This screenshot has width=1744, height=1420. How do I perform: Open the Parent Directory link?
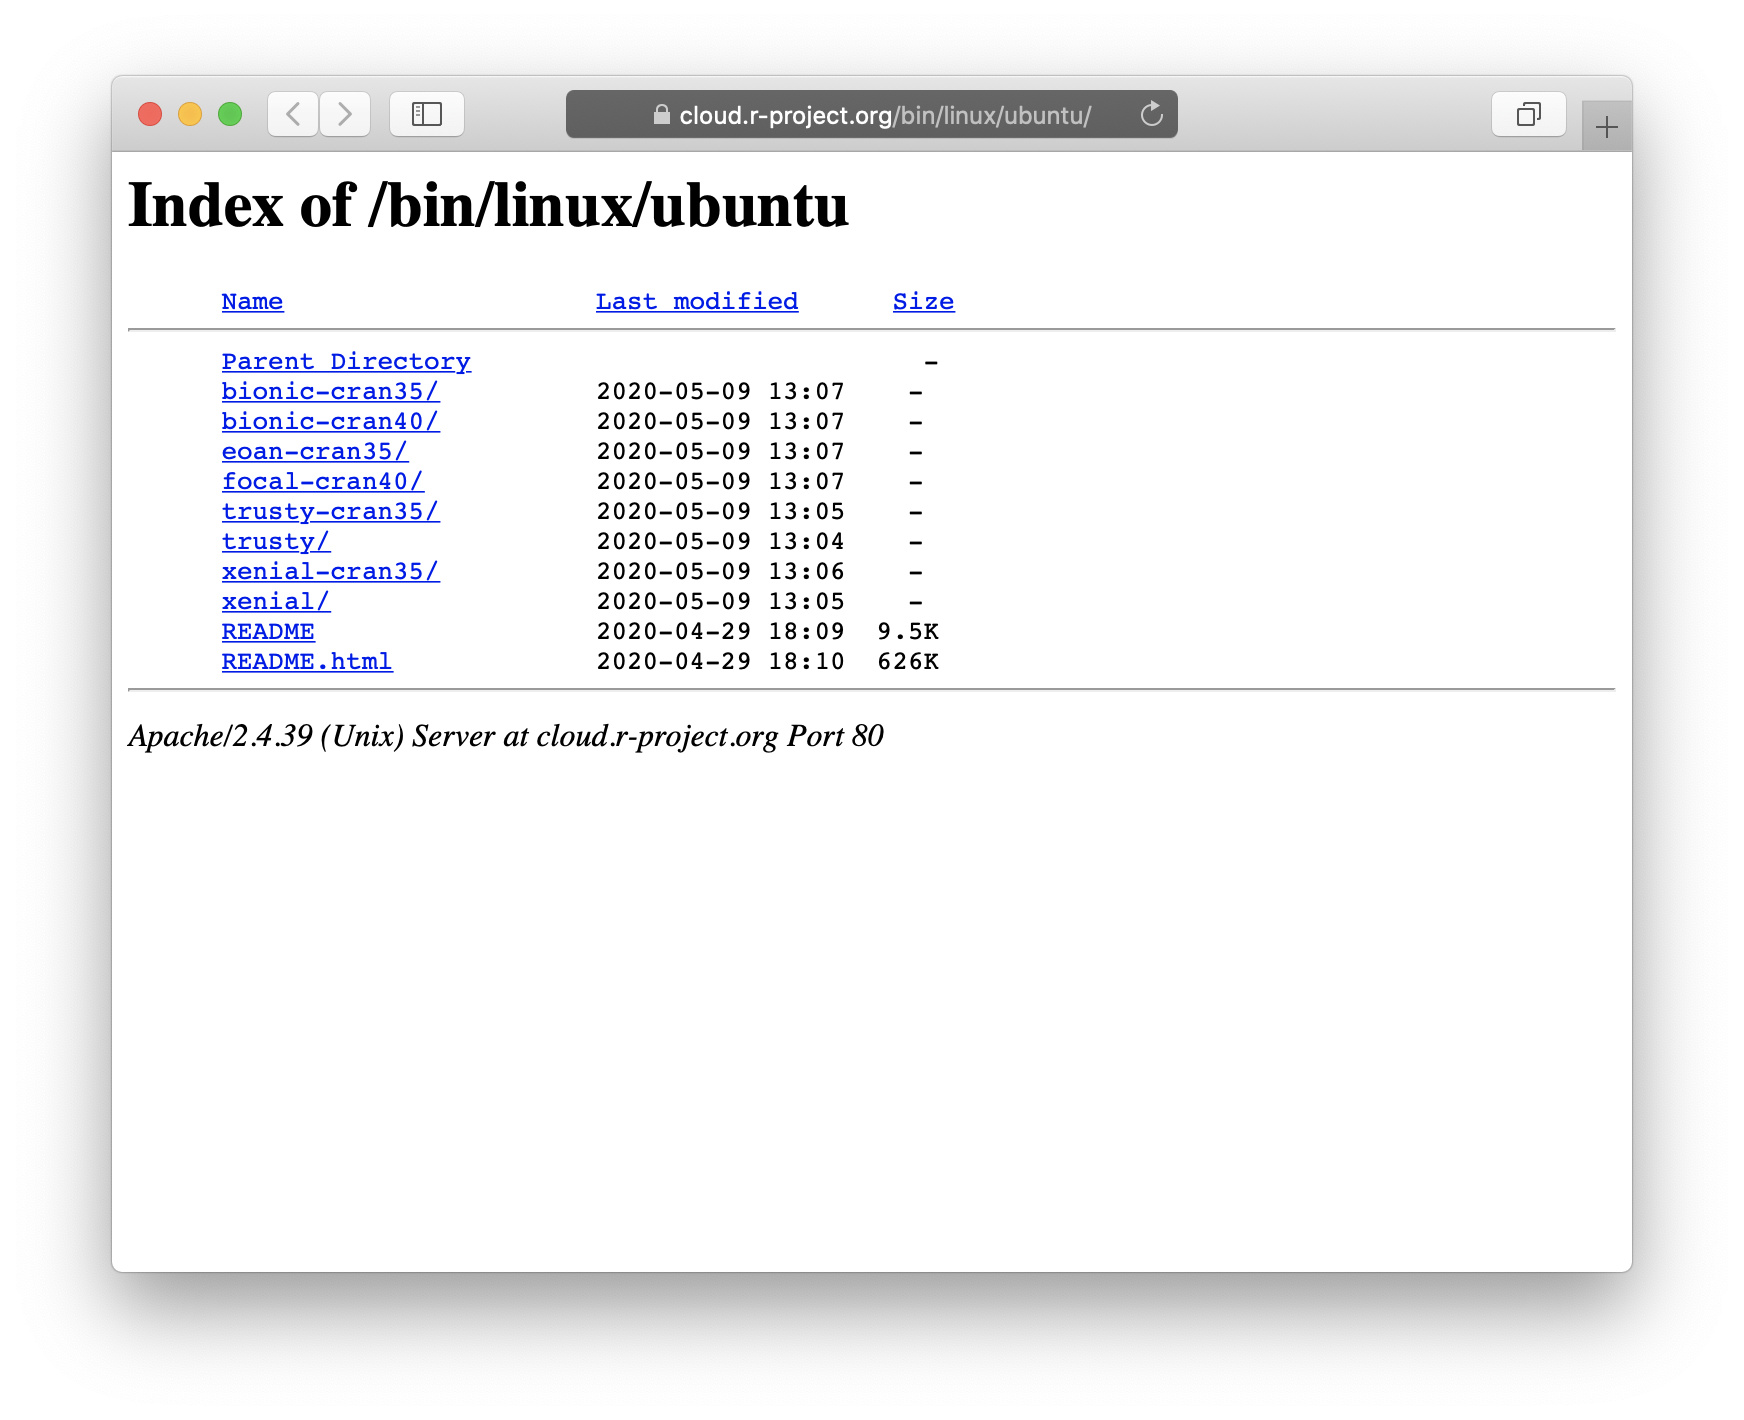click(x=346, y=361)
